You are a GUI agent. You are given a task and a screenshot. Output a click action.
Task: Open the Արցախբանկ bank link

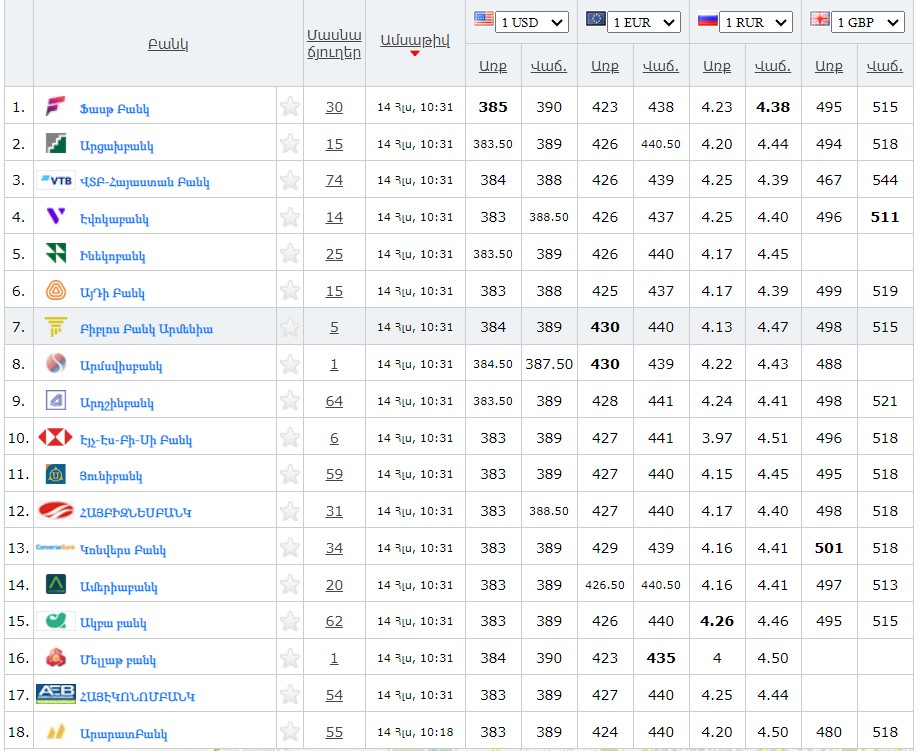click(x=116, y=145)
